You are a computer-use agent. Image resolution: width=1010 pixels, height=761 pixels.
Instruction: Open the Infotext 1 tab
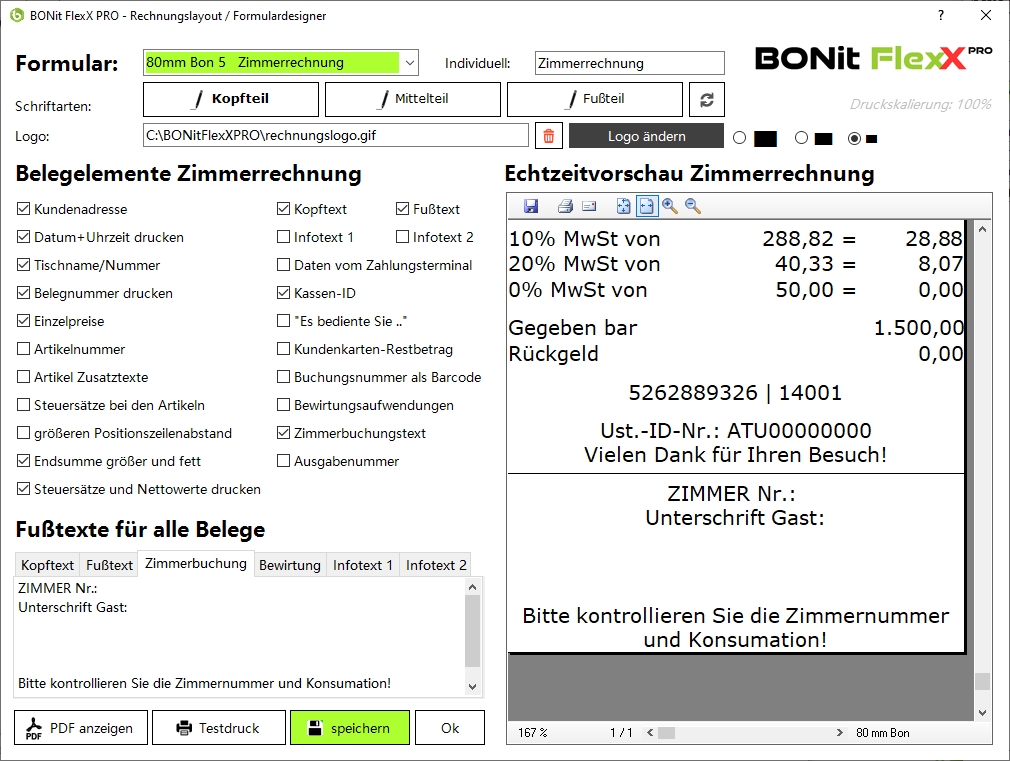pos(363,565)
